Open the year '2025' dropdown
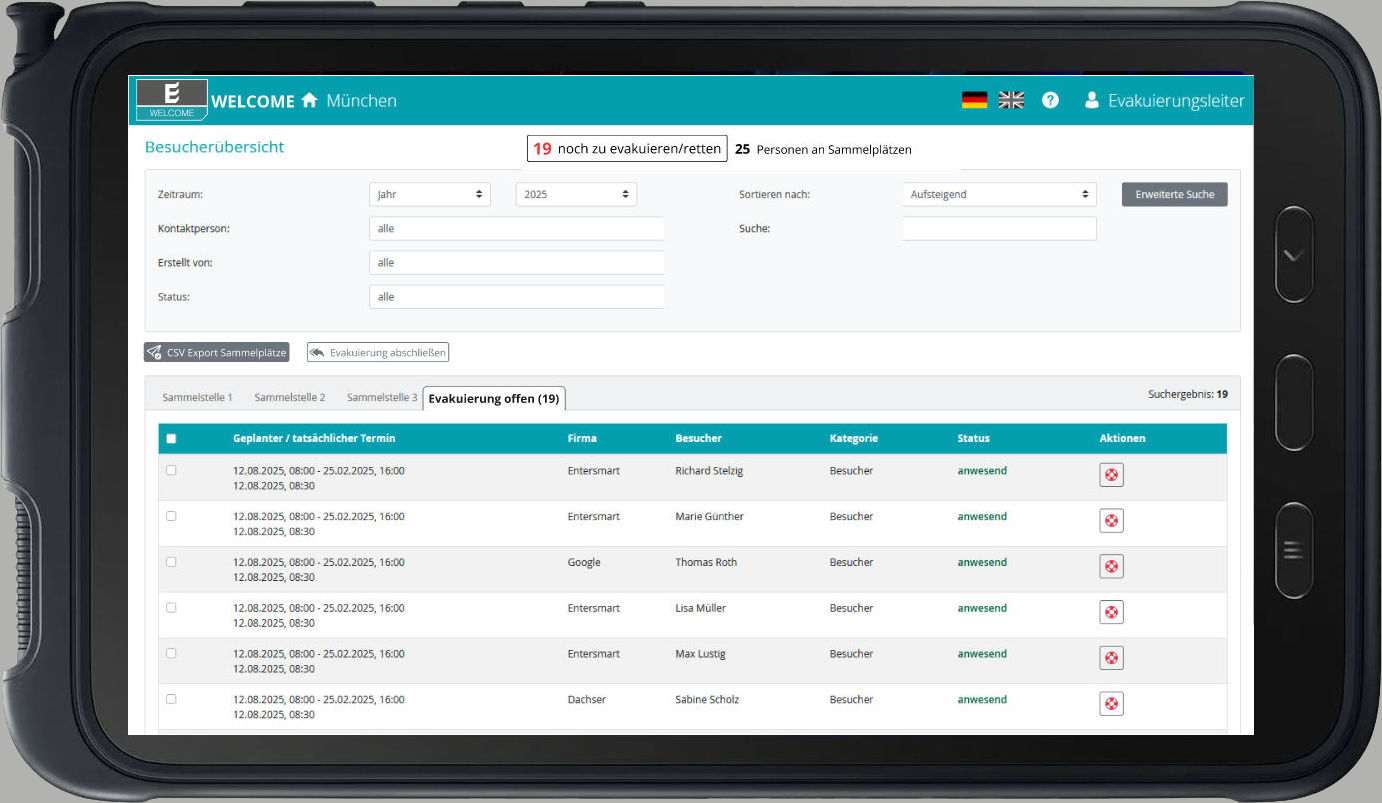This screenshot has width=1382, height=803. pyautogui.click(x=576, y=194)
